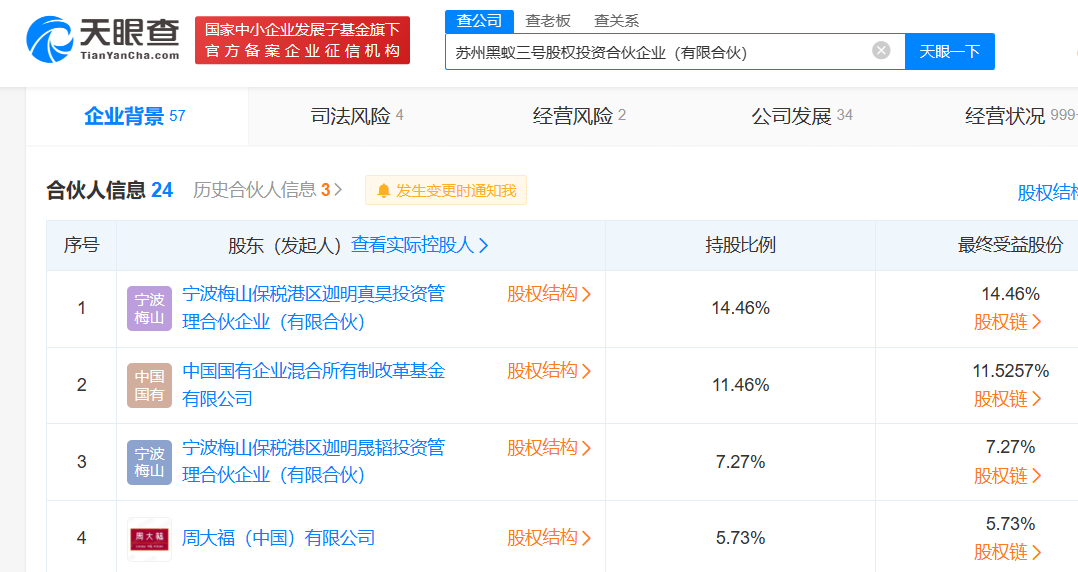Open the TianYanCha logo homepage
The height and width of the screenshot is (572, 1078).
point(103,39)
